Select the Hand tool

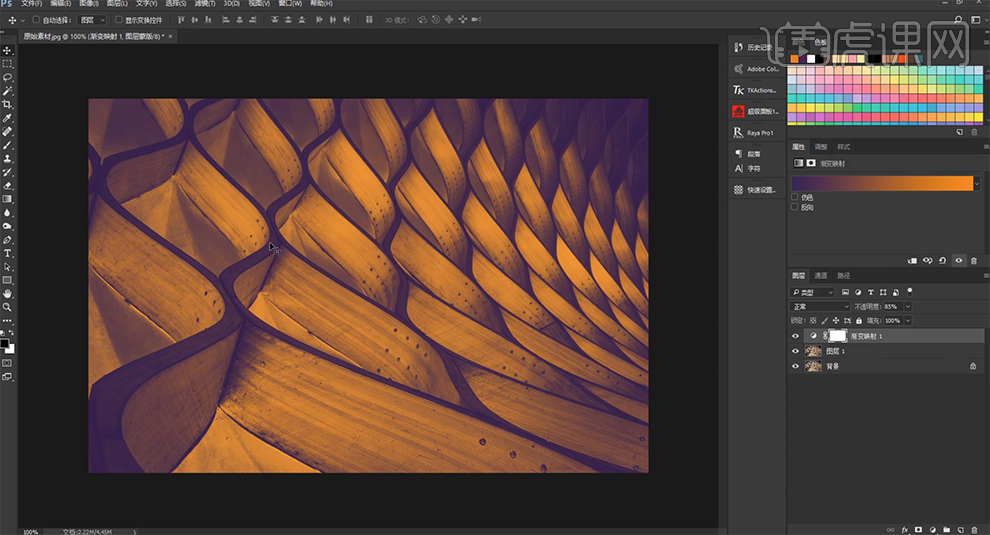[7, 294]
